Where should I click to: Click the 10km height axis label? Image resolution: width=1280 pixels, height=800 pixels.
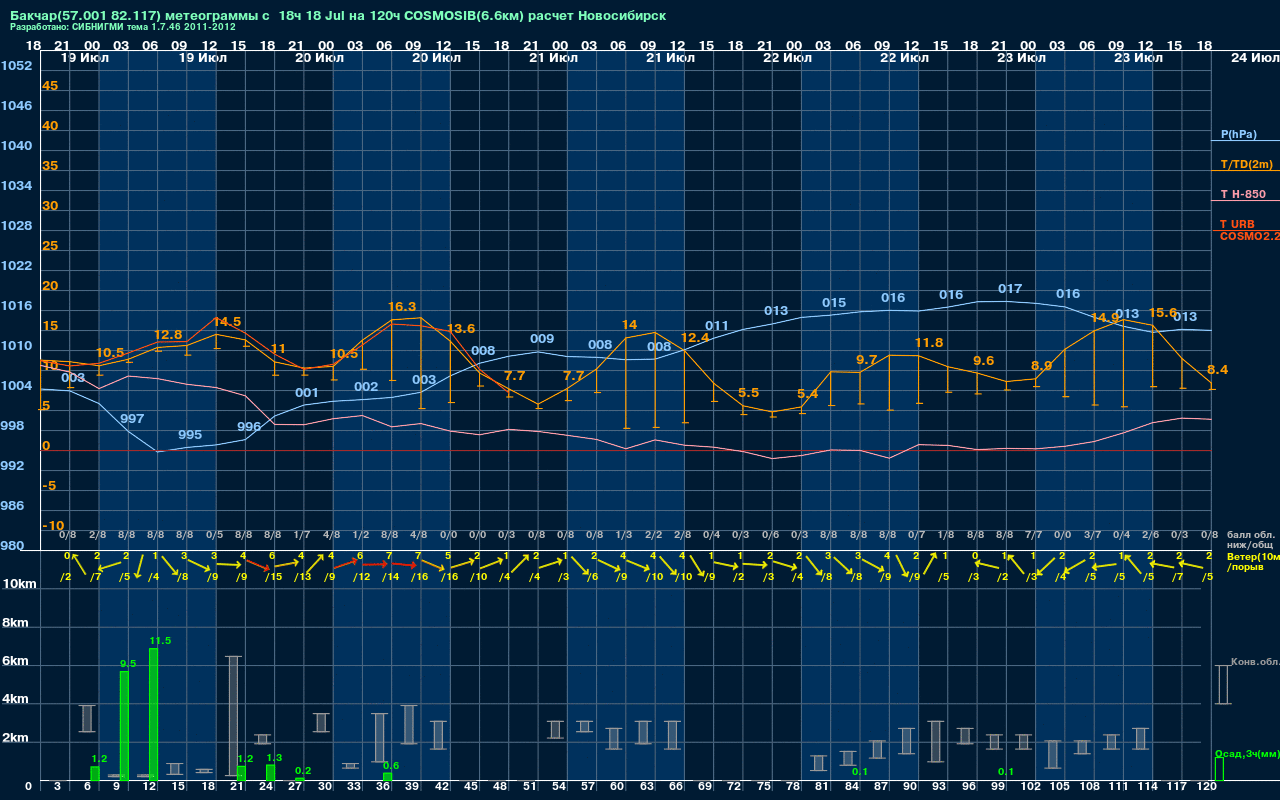tap(18, 584)
